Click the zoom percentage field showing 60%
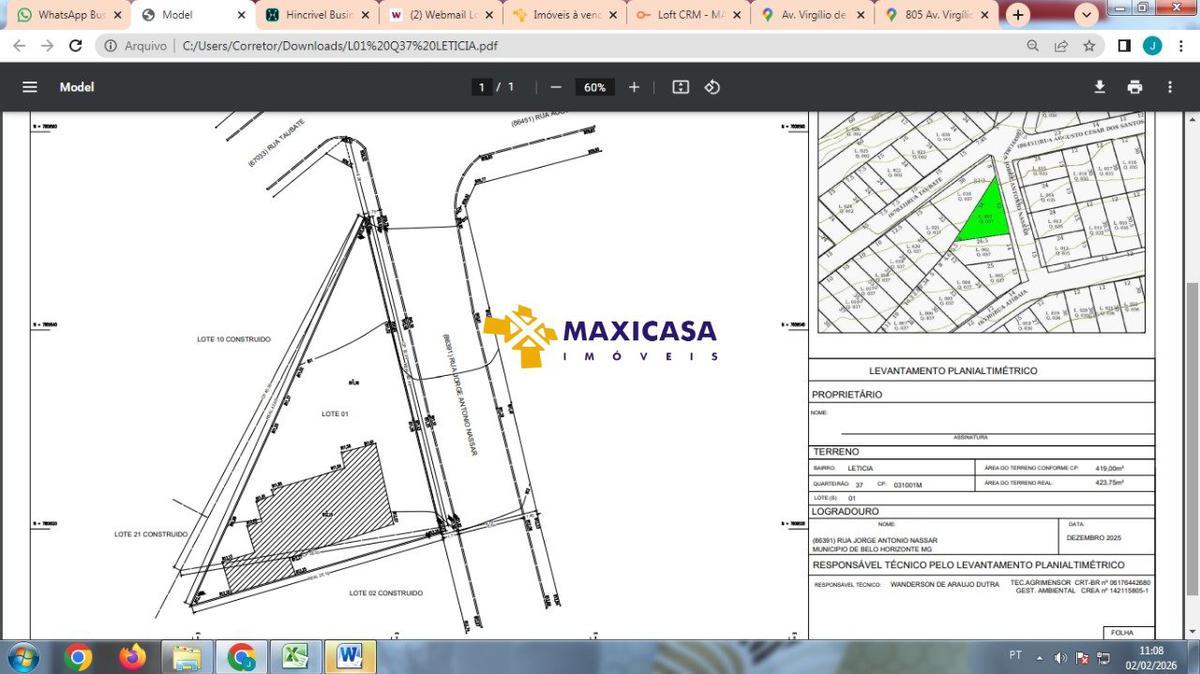1200x674 pixels. (595, 87)
